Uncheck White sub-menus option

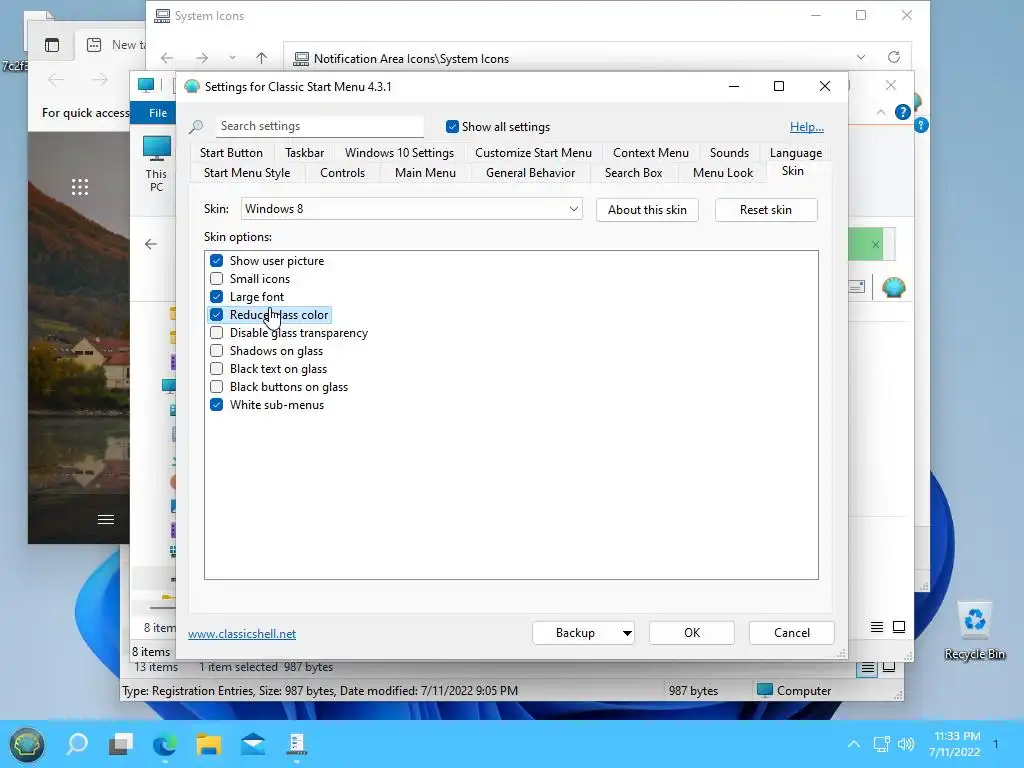pos(217,405)
